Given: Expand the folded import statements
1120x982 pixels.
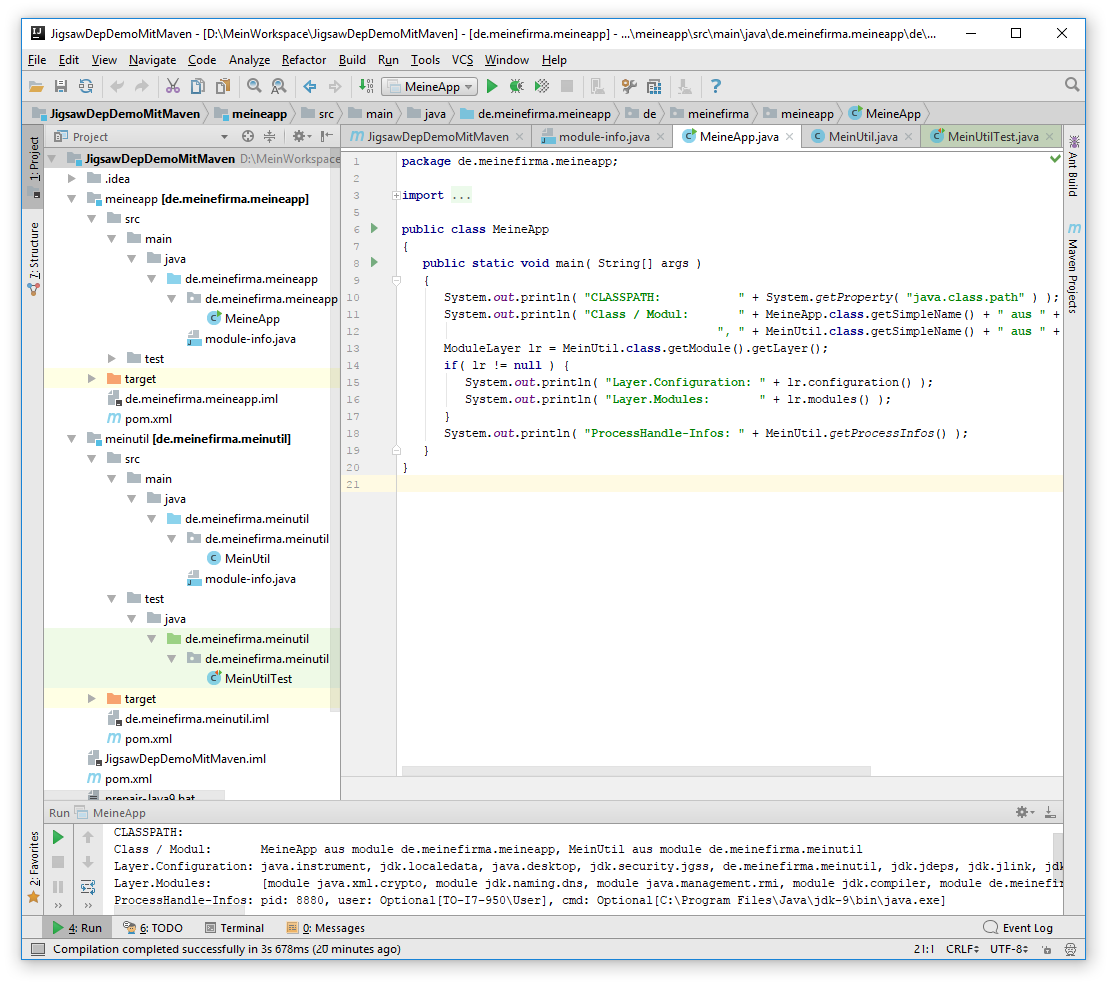Looking at the screenshot, I should (396, 195).
